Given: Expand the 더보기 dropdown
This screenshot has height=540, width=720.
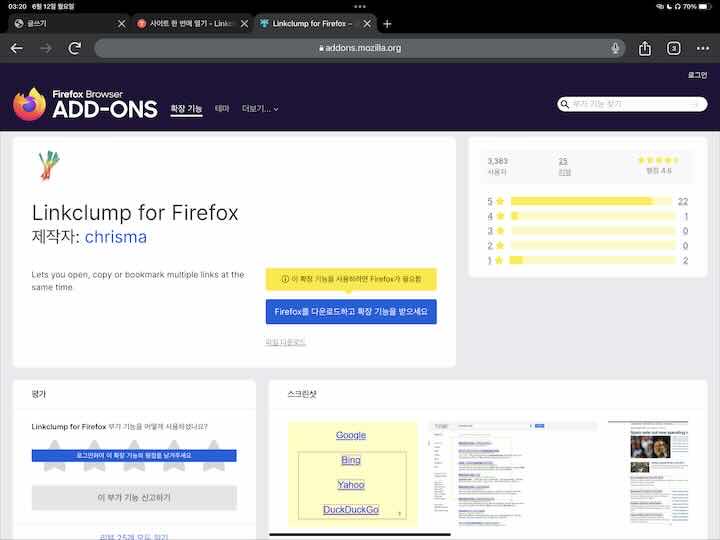Looking at the screenshot, I should click(260, 109).
